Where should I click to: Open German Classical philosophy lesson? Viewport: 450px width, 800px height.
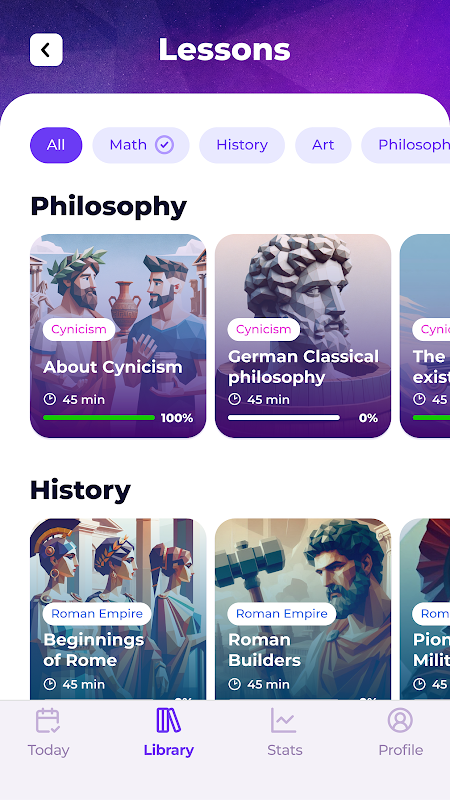(x=303, y=336)
